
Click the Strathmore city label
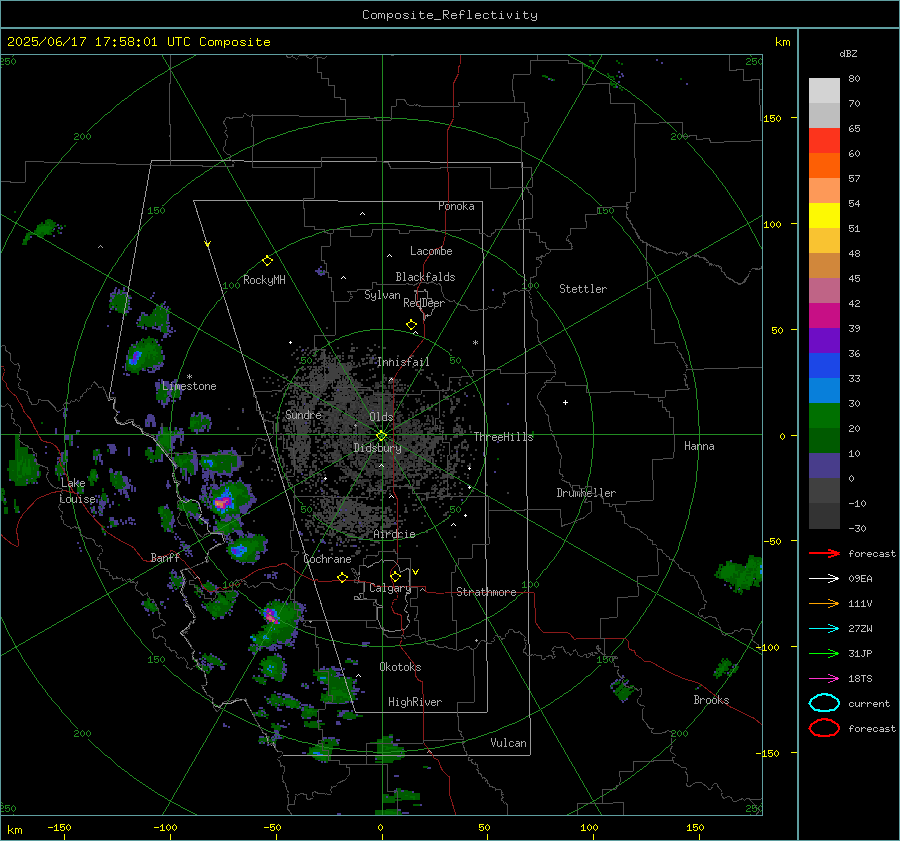486,592
